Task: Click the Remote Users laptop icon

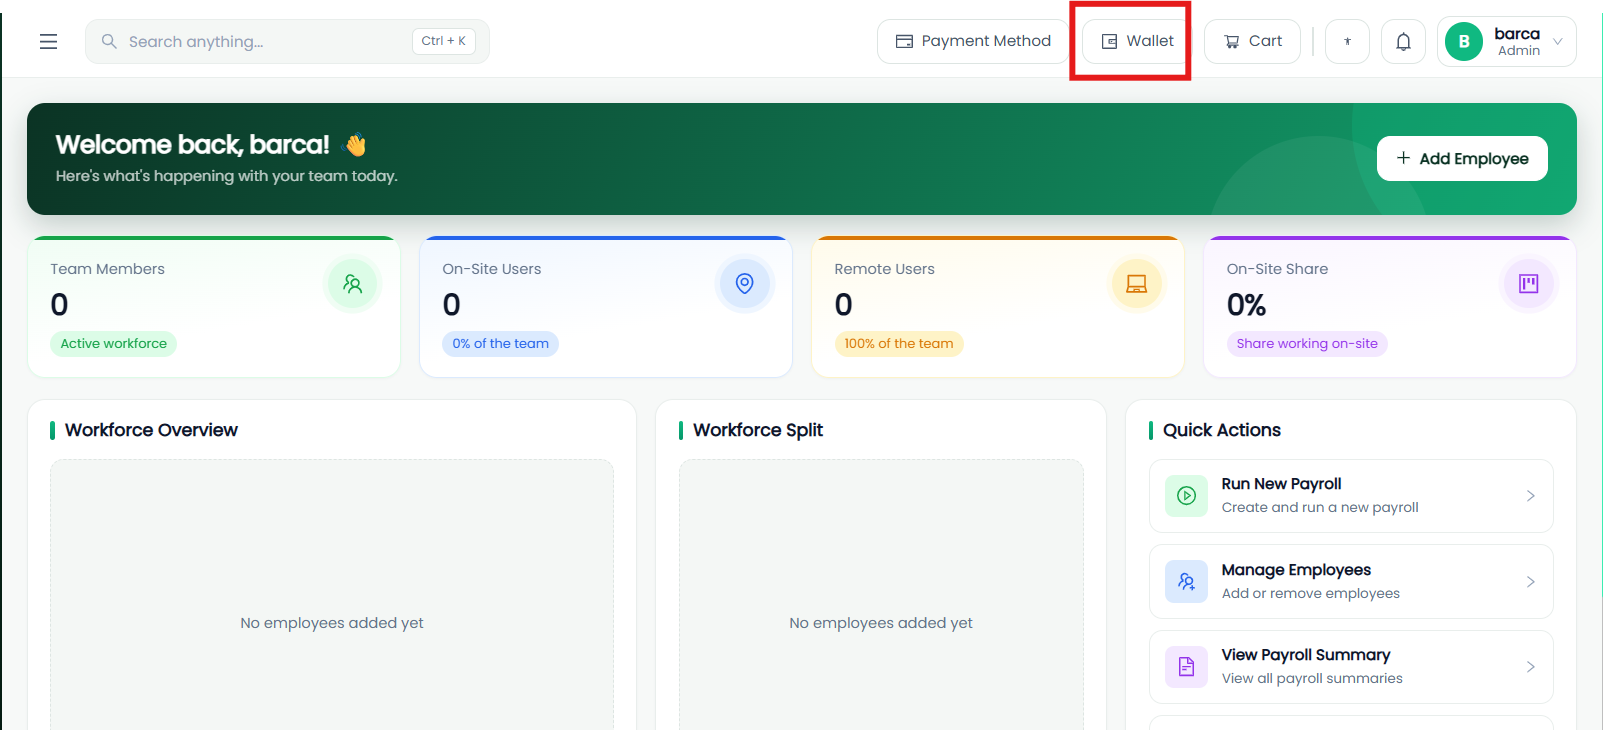Action: coord(1137,284)
